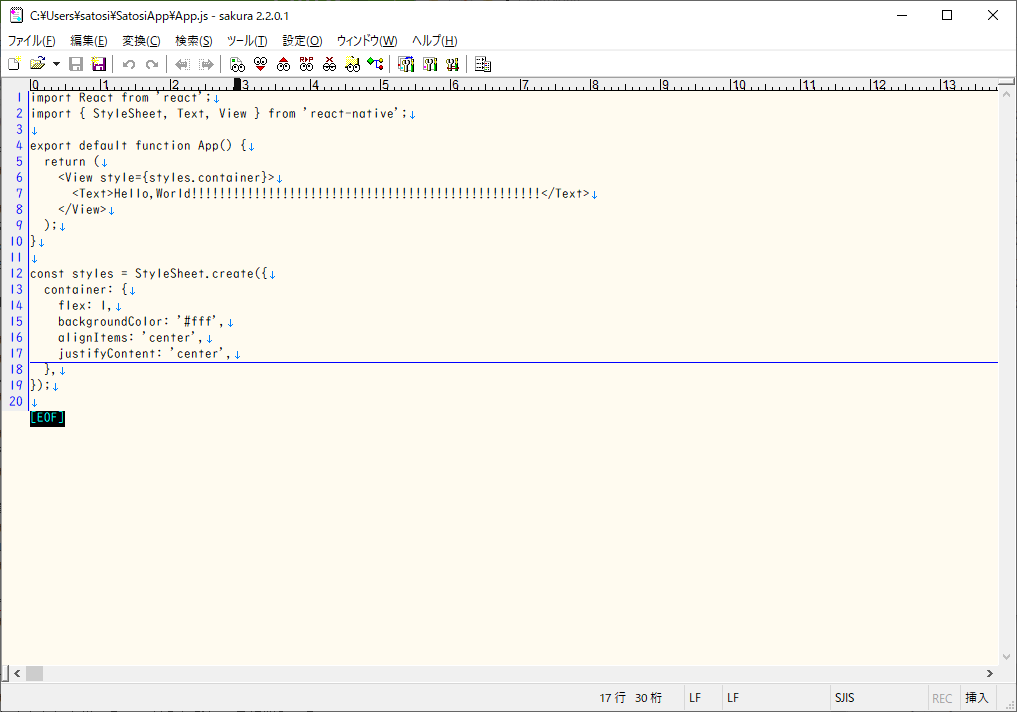
Task: Open Grep with the folder-and-binoculars icon
Action: [x=352, y=64]
